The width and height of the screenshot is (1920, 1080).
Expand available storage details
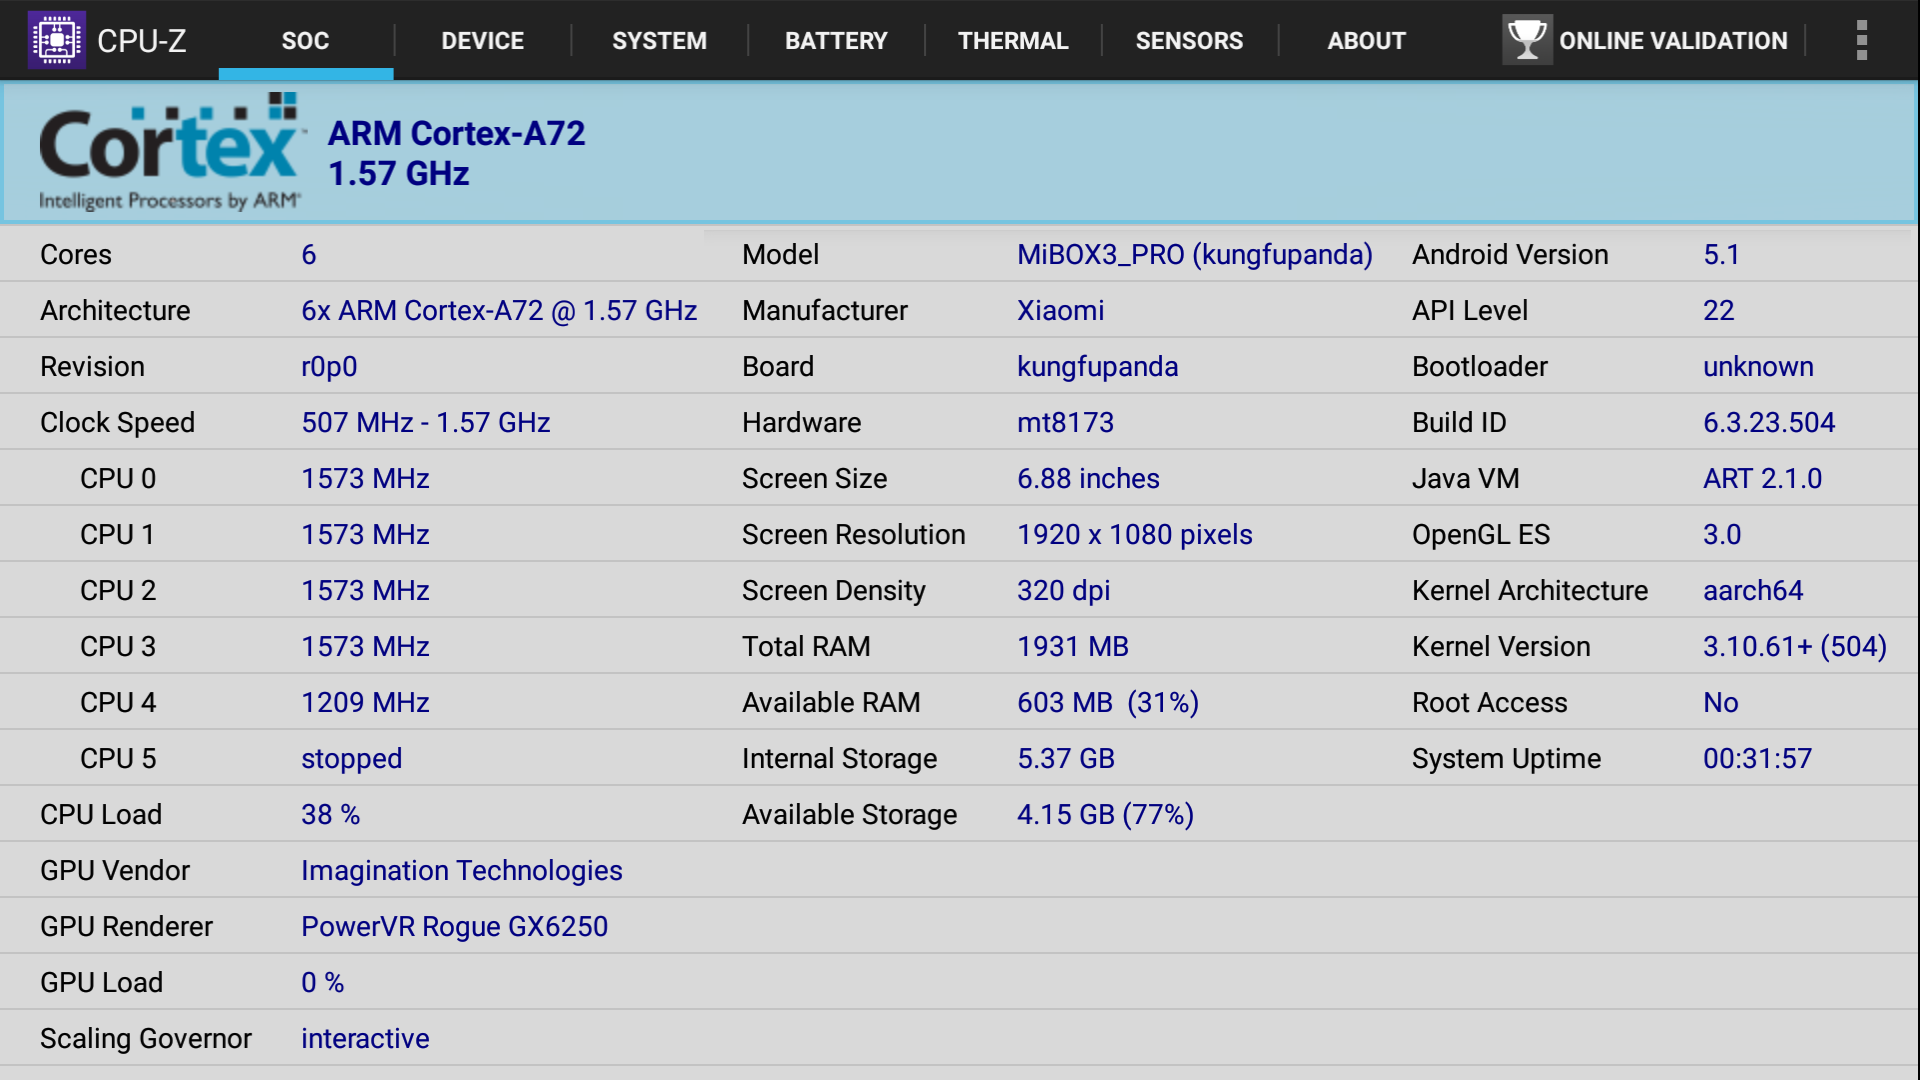1105,814
